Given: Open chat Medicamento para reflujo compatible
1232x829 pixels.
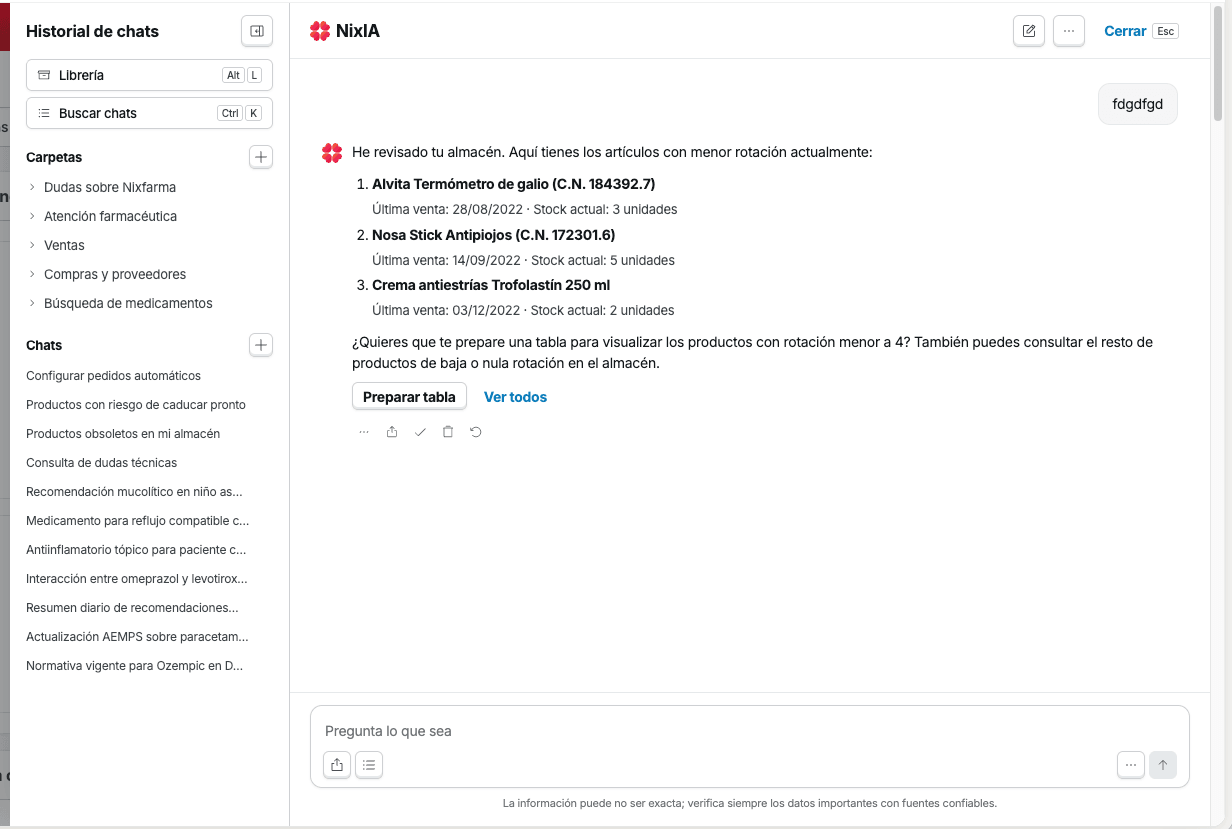Looking at the screenshot, I should click(138, 521).
